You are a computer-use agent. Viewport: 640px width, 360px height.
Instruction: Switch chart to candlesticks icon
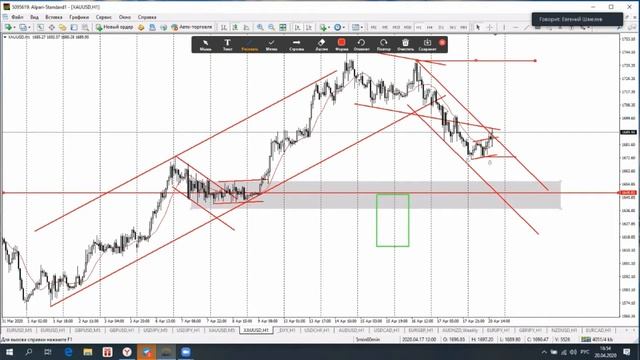point(235,27)
